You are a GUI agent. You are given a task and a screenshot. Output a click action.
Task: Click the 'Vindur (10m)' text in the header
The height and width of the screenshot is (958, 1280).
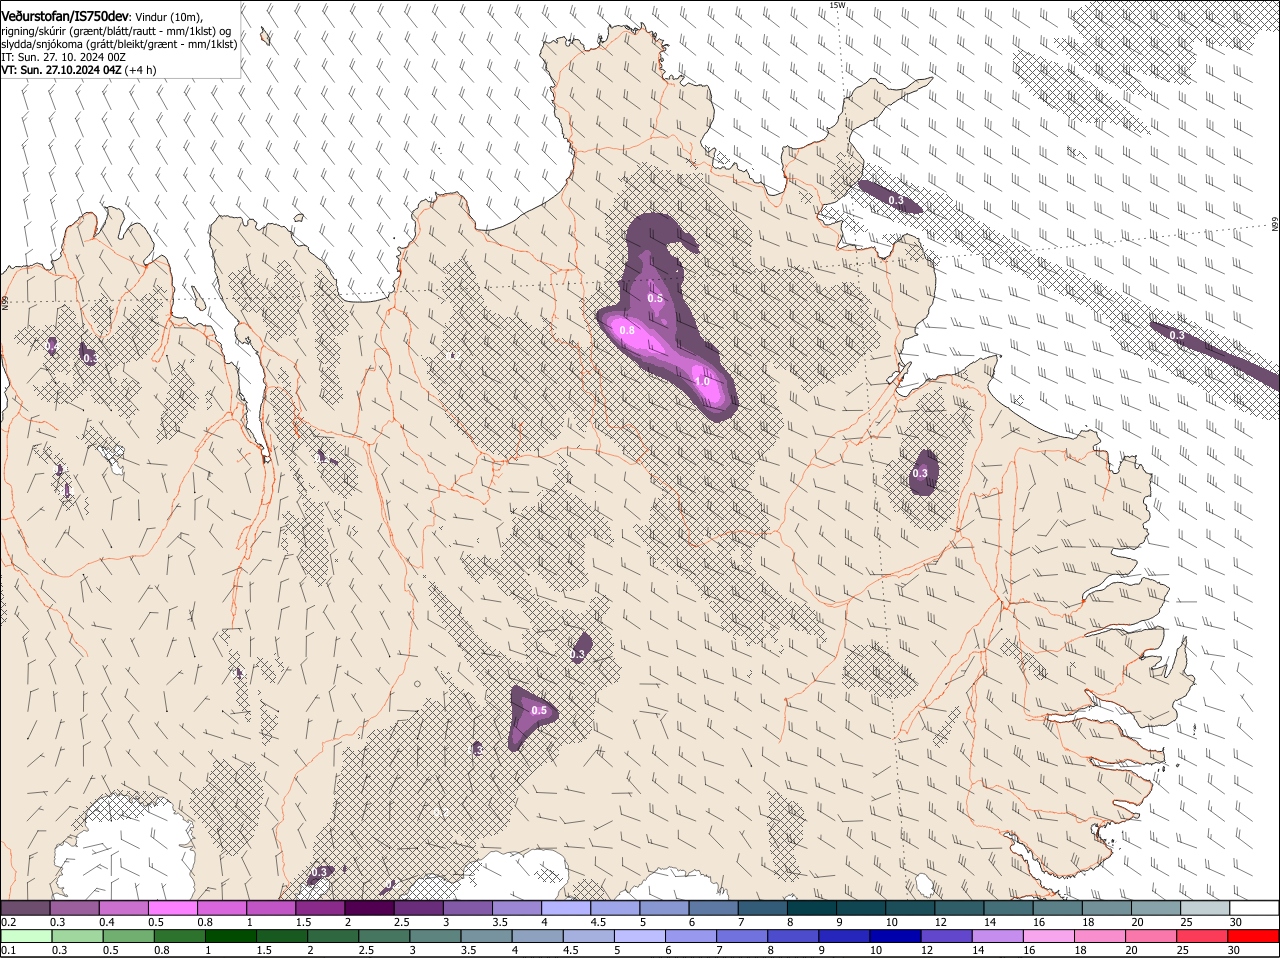pyautogui.click(x=168, y=17)
